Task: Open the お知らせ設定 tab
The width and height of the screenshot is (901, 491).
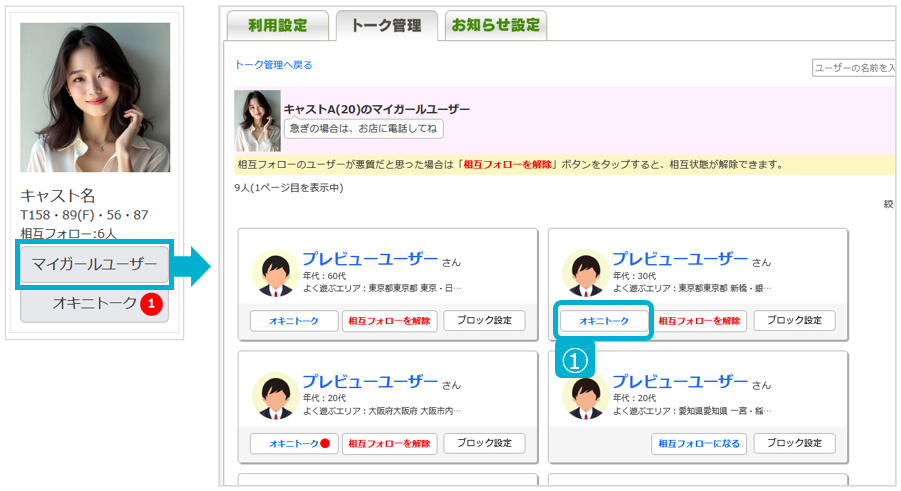Action: 496,26
